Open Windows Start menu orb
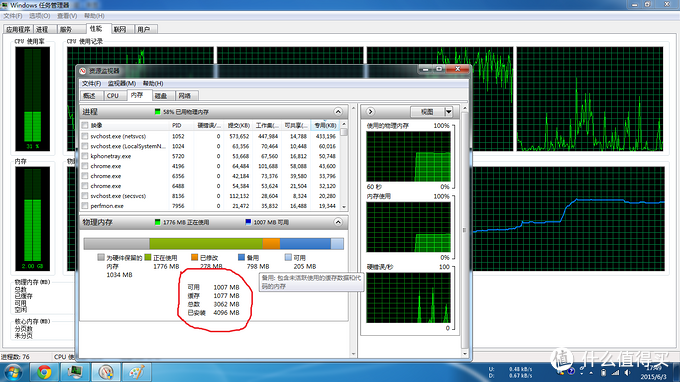The height and width of the screenshot is (382, 680). [13, 372]
